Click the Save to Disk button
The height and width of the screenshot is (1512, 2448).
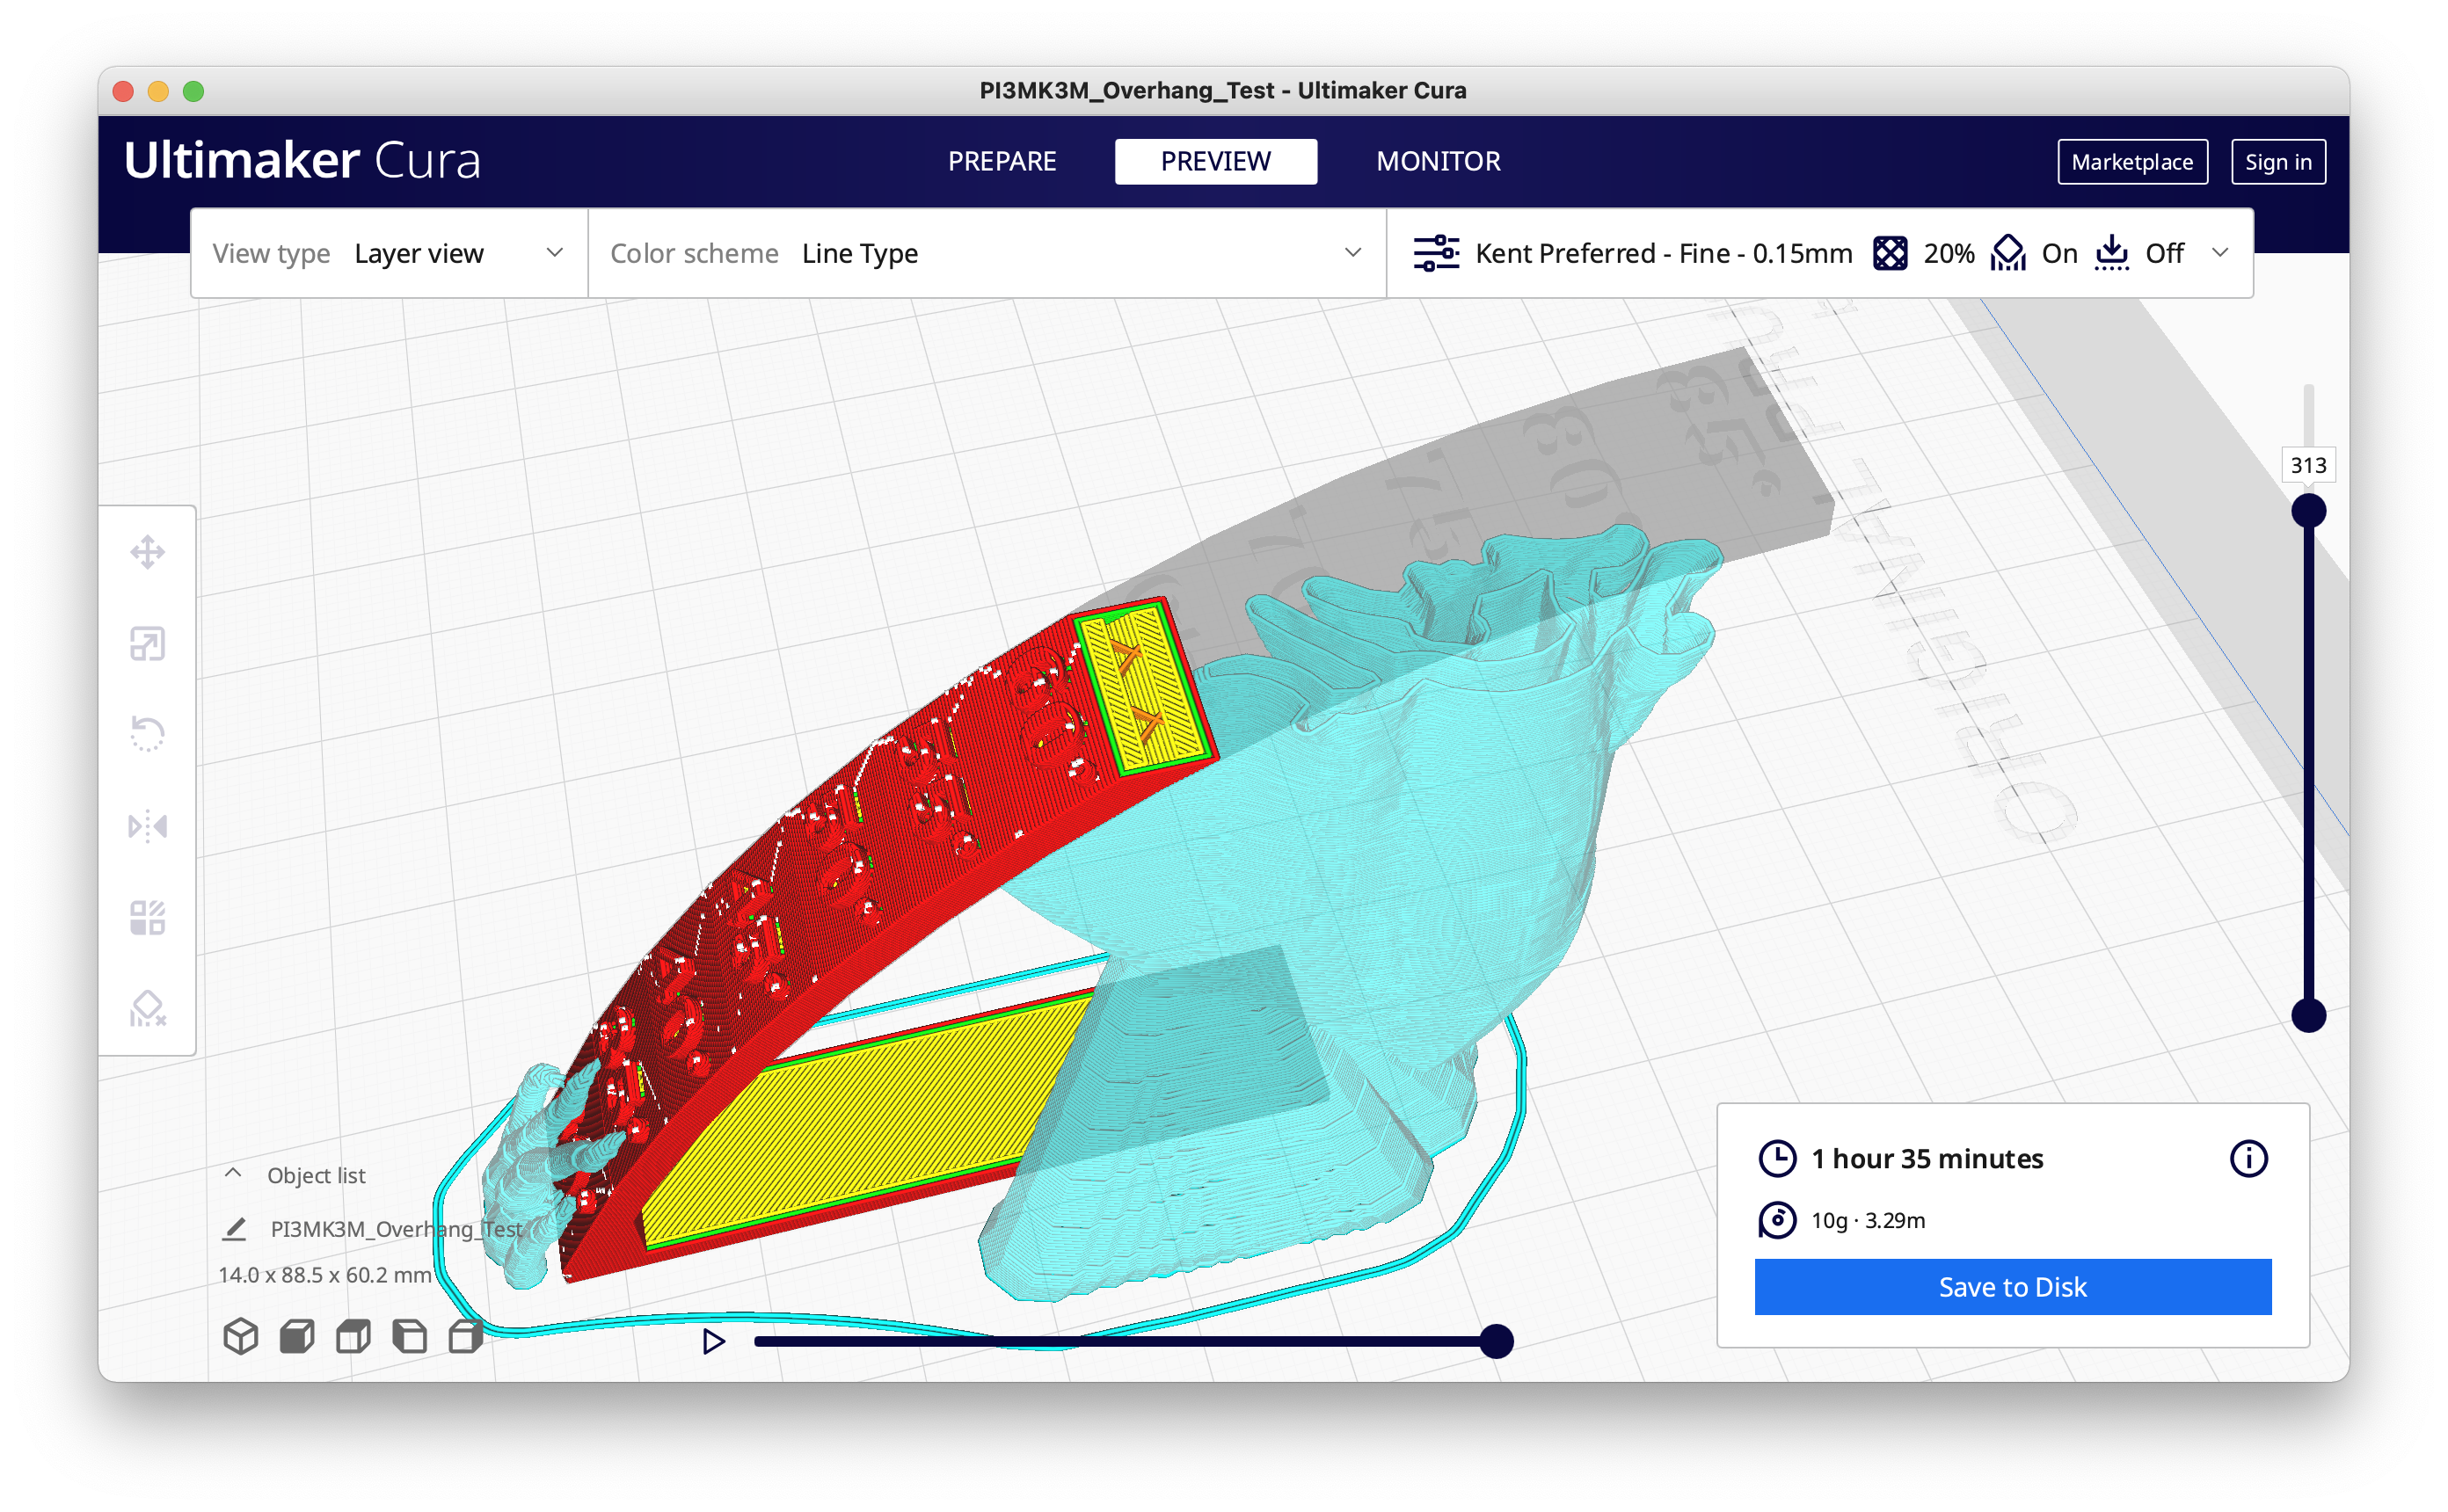2012,1287
